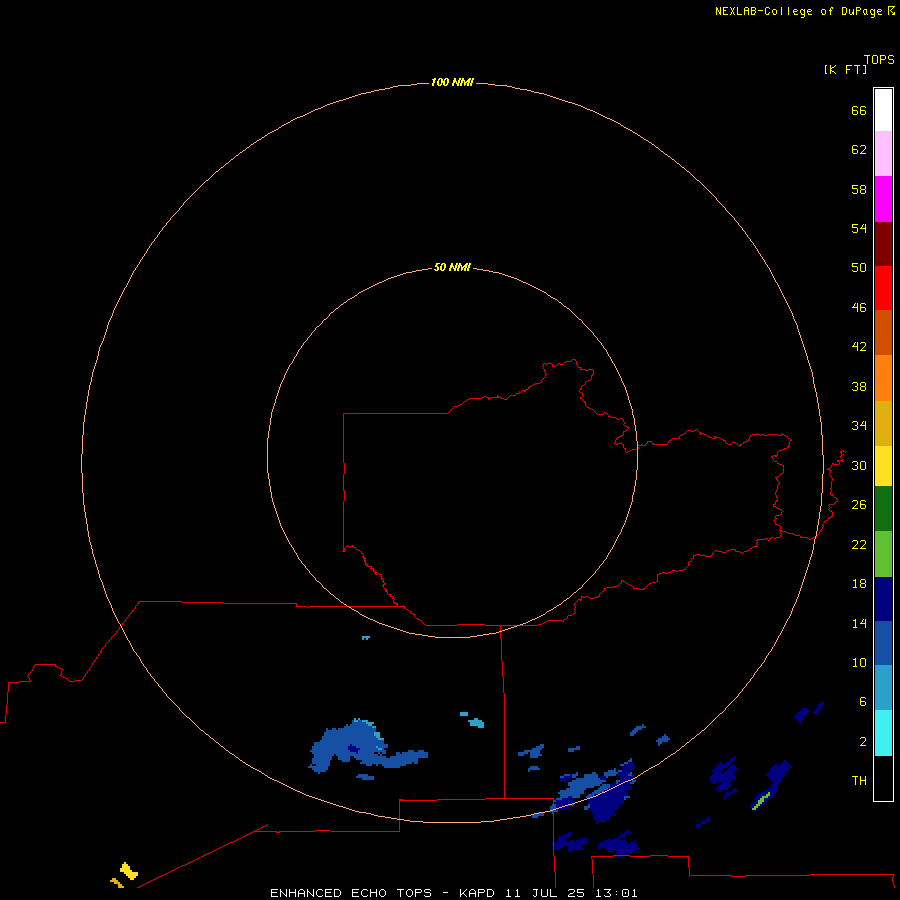Click the ENHANCED ECHO TOPS product title
The image size is (900, 900).
coord(351,893)
